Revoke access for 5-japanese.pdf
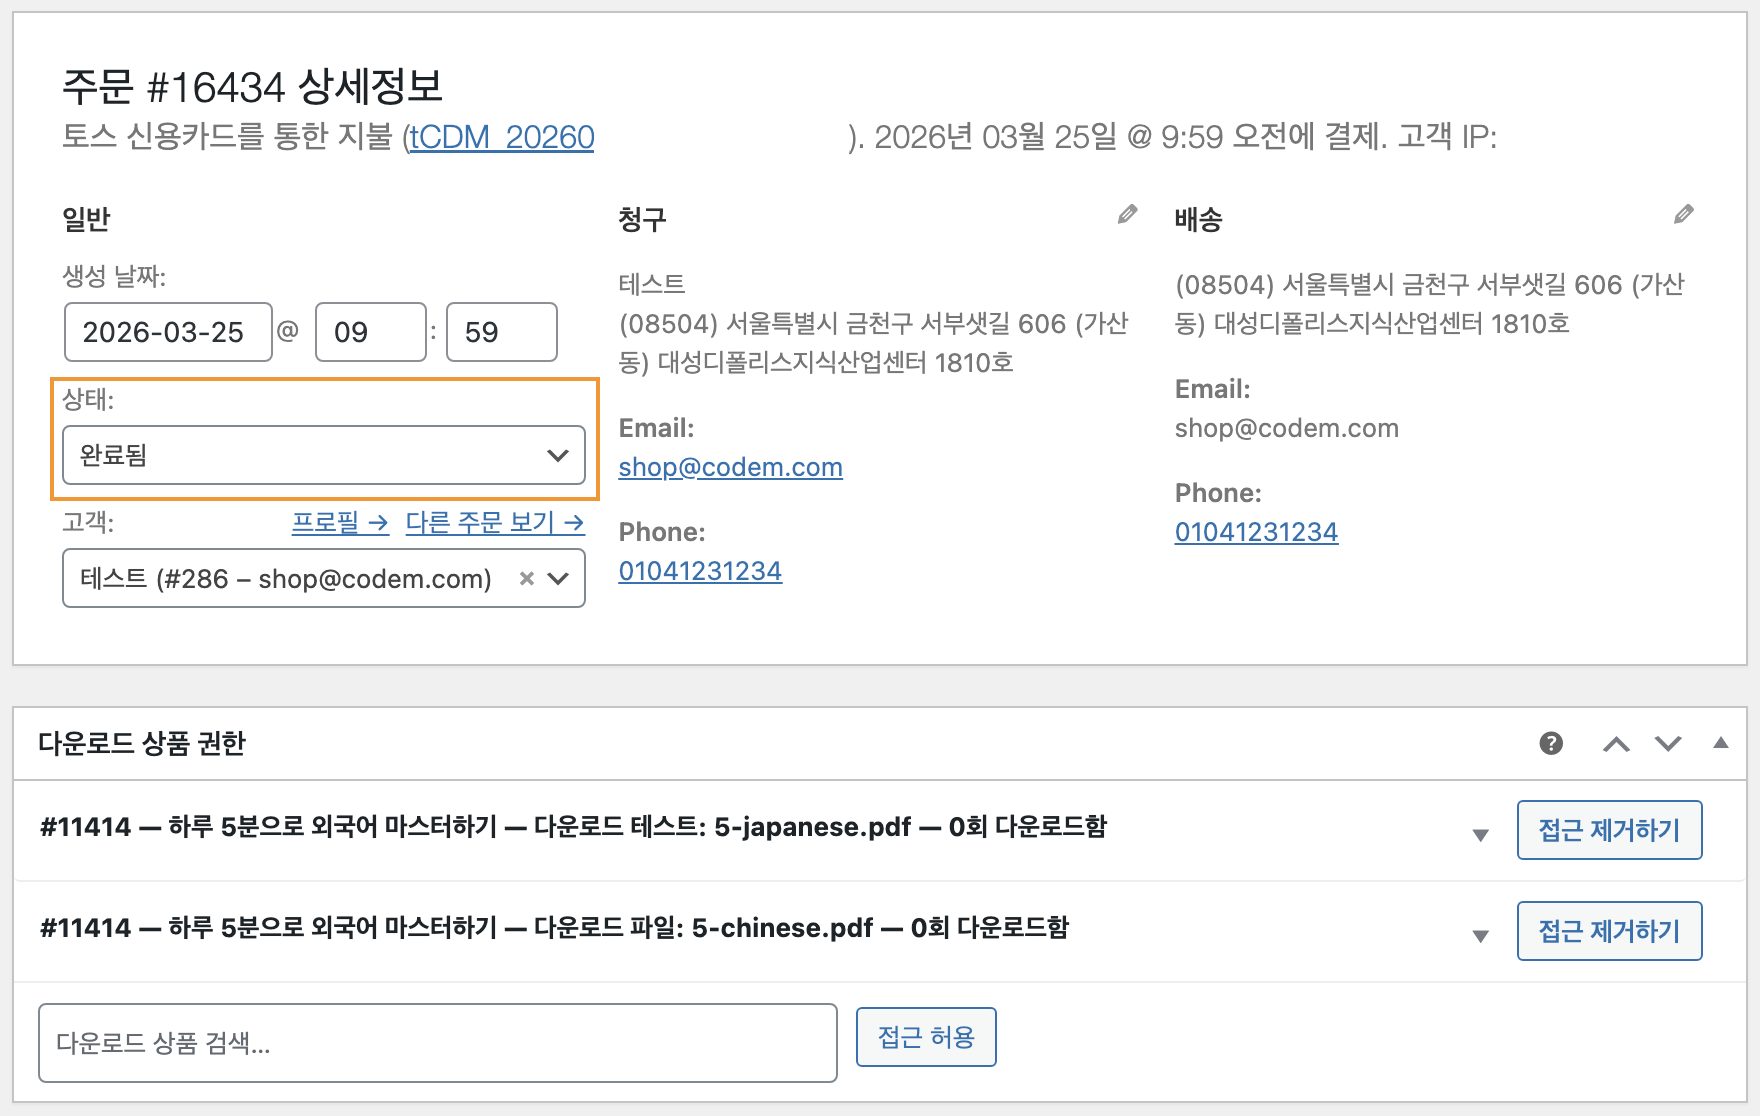The height and width of the screenshot is (1116, 1760). pos(1608,830)
